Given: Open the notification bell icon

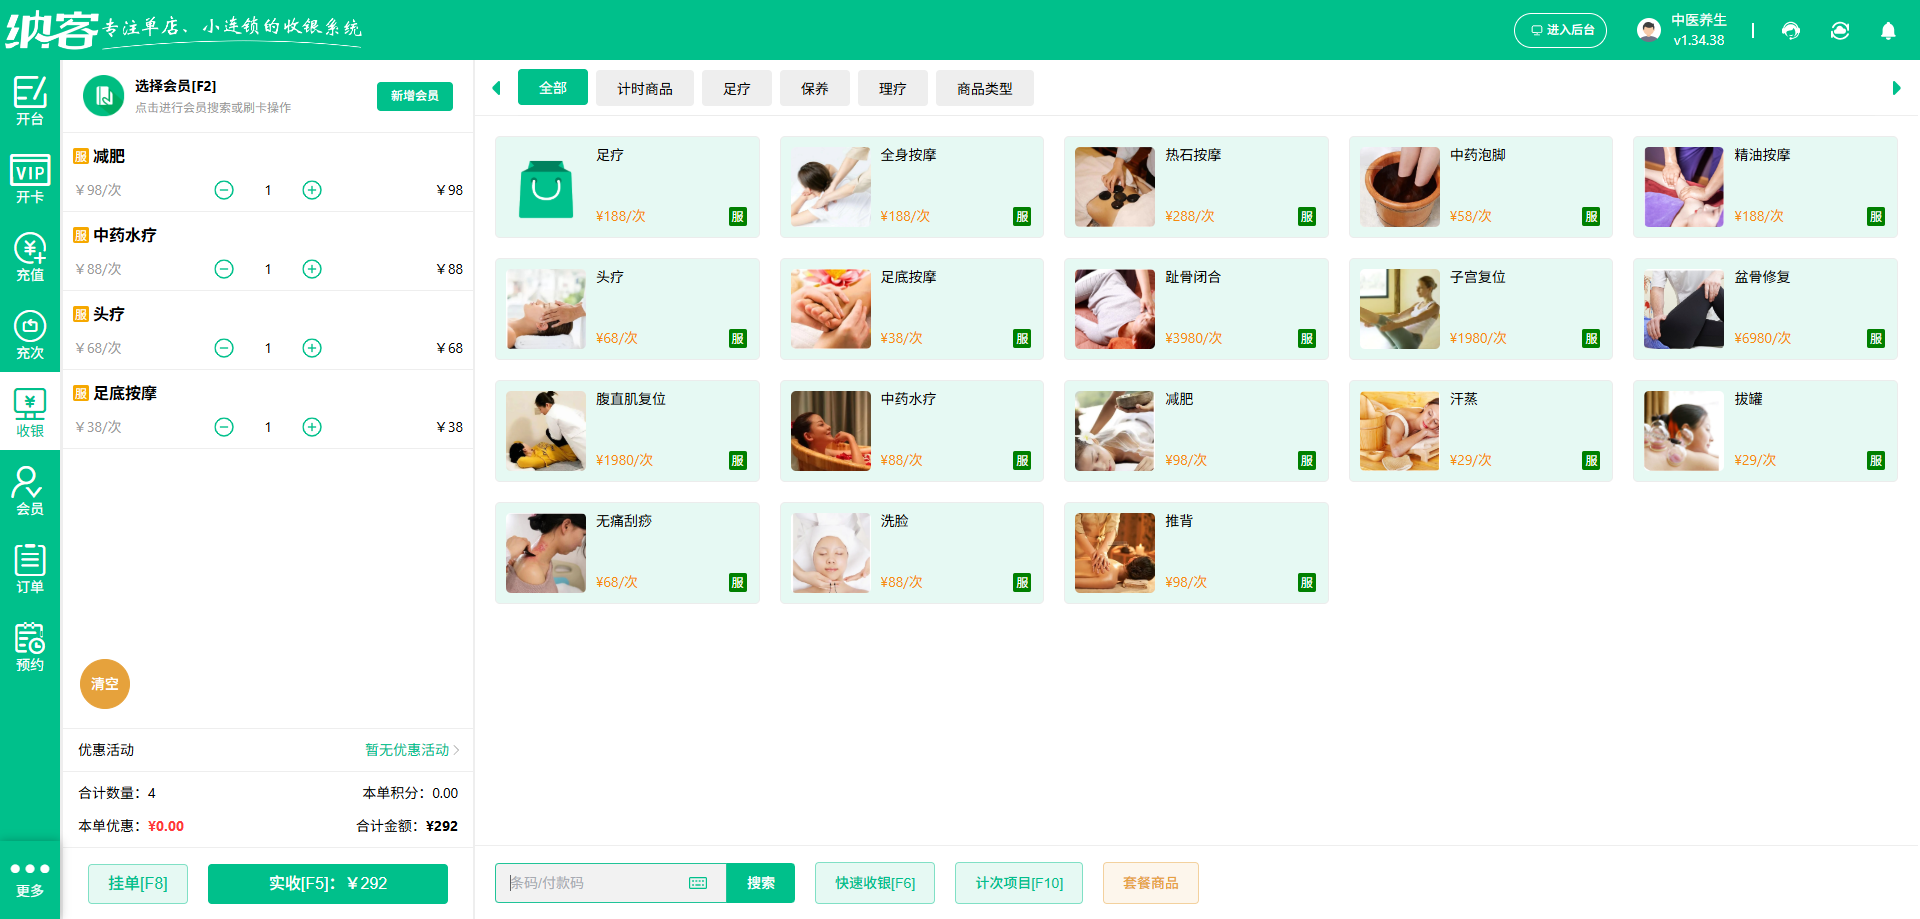Looking at the screenshot, I should (1888, 31).
